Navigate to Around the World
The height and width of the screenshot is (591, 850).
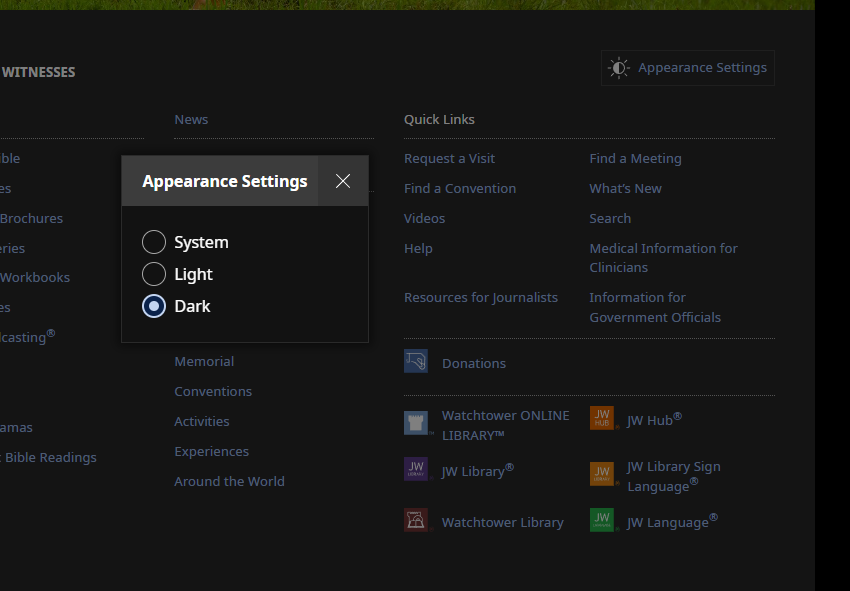pos(229,481)
